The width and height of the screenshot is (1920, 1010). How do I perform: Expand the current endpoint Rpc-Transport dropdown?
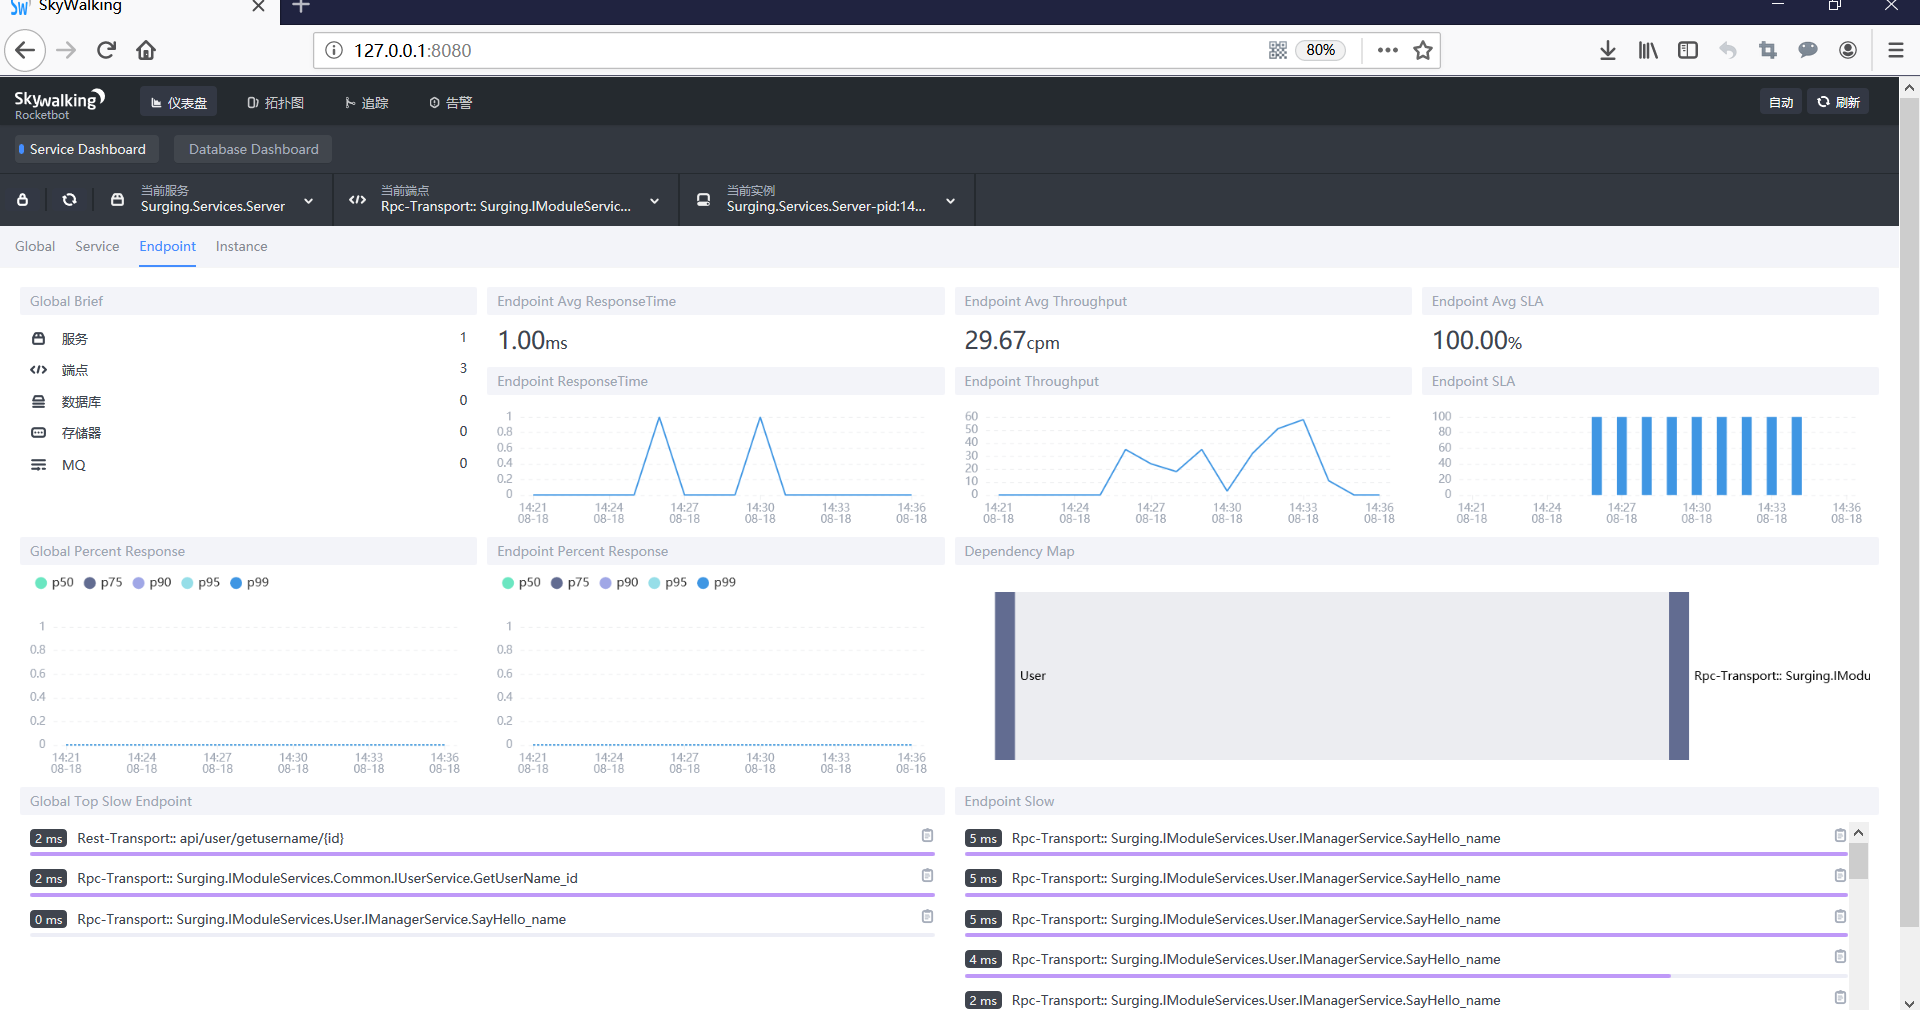pos(506,200)
